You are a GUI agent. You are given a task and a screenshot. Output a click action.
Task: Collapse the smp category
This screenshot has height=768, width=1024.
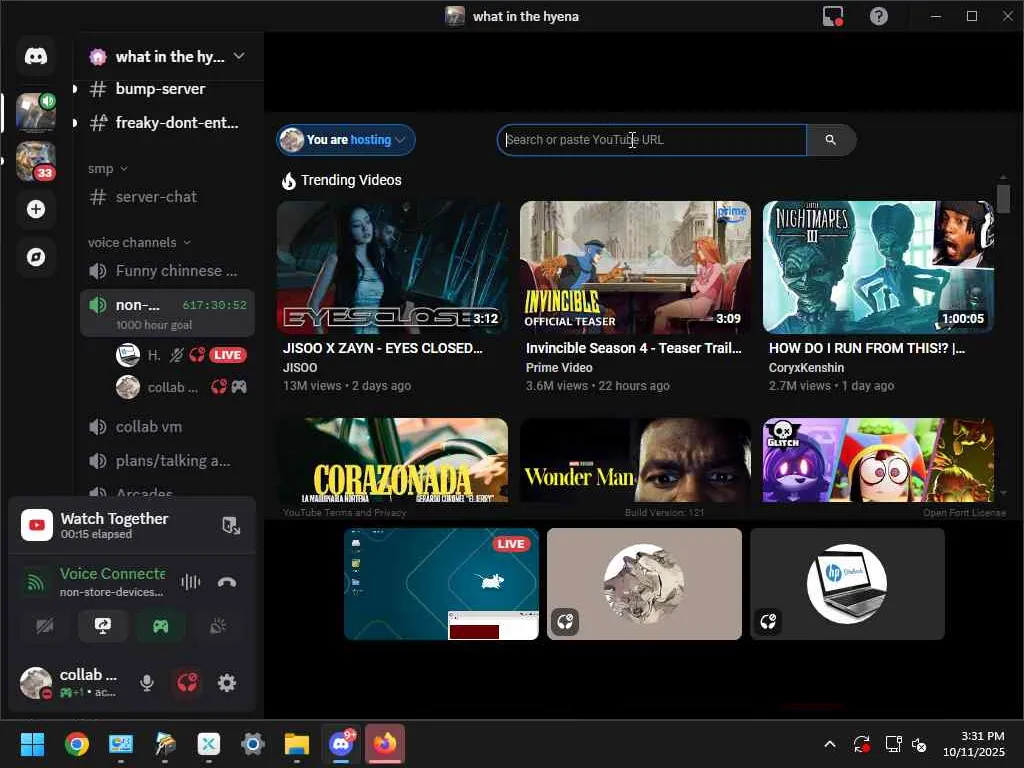108,168
